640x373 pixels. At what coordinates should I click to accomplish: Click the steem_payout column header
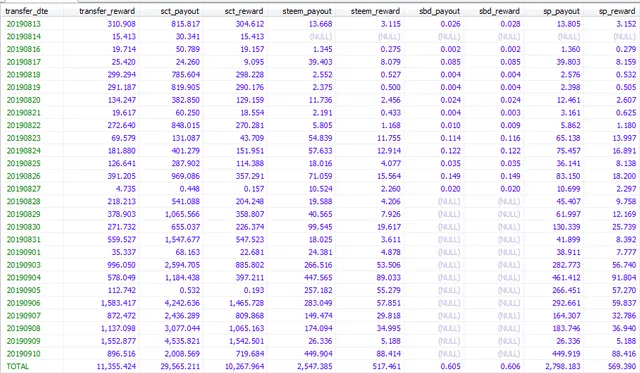pyautogui.click(x=307, y=11)
